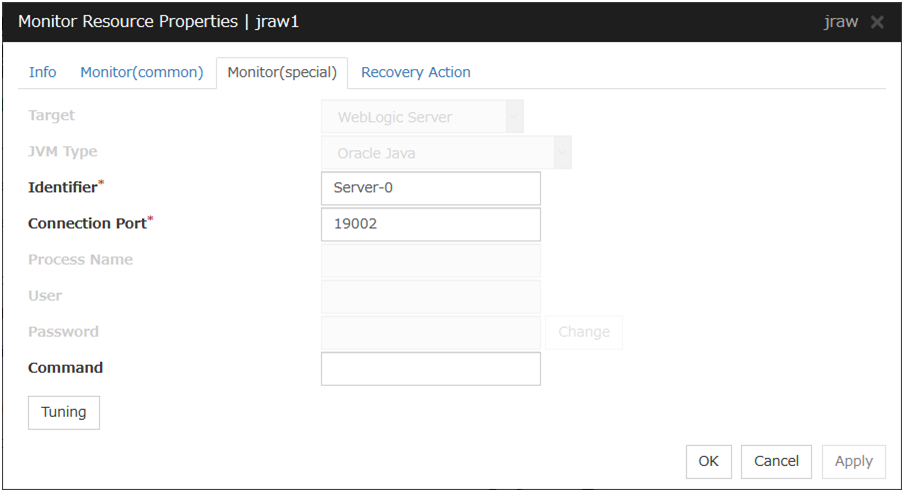This screenshot has height=492, width=904.
Task: Select the User text field
Action: click(x=431, y=297)
